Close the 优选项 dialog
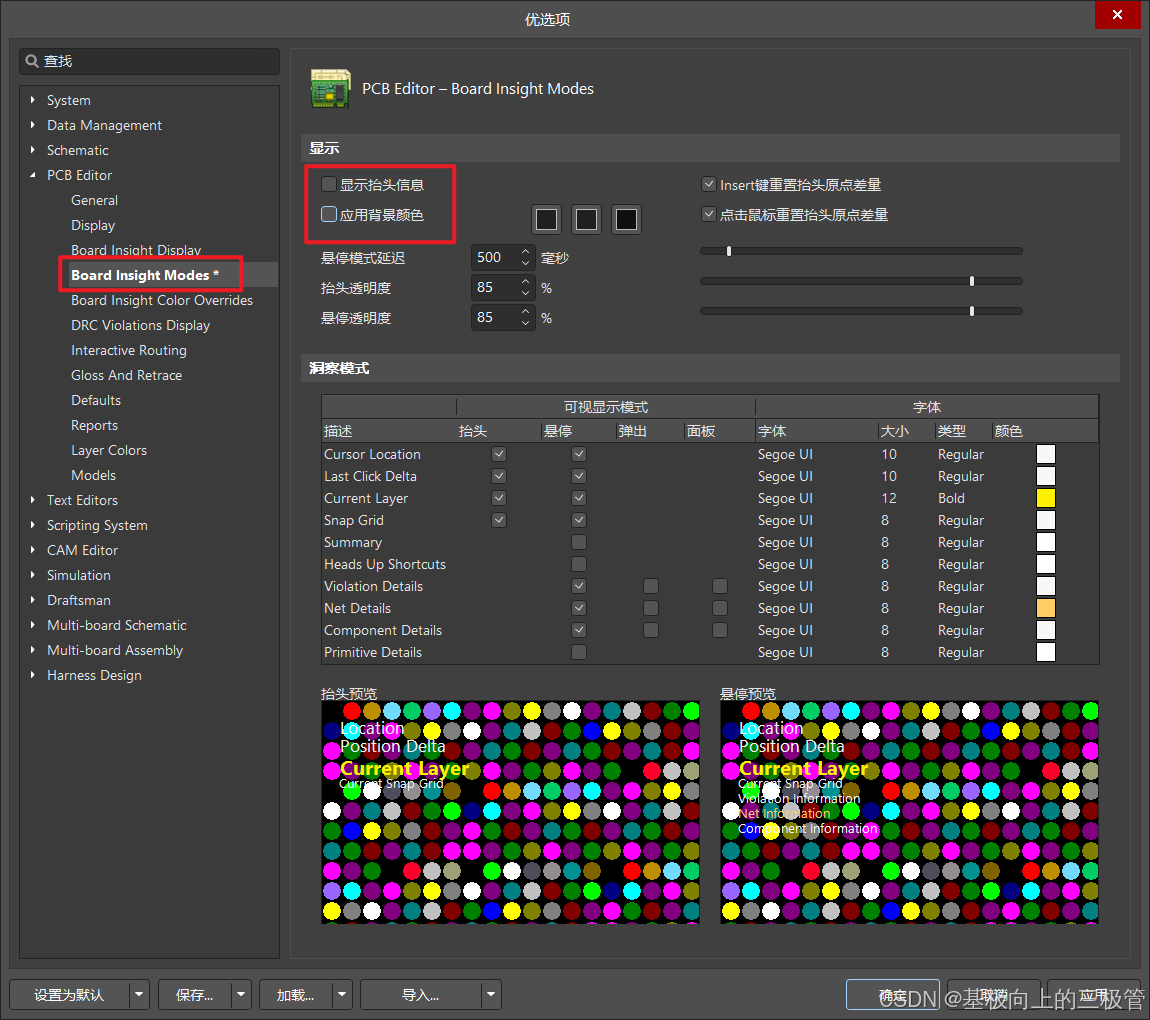This screenshot has width=1150, height=1020. click(x=1117, y=15)
